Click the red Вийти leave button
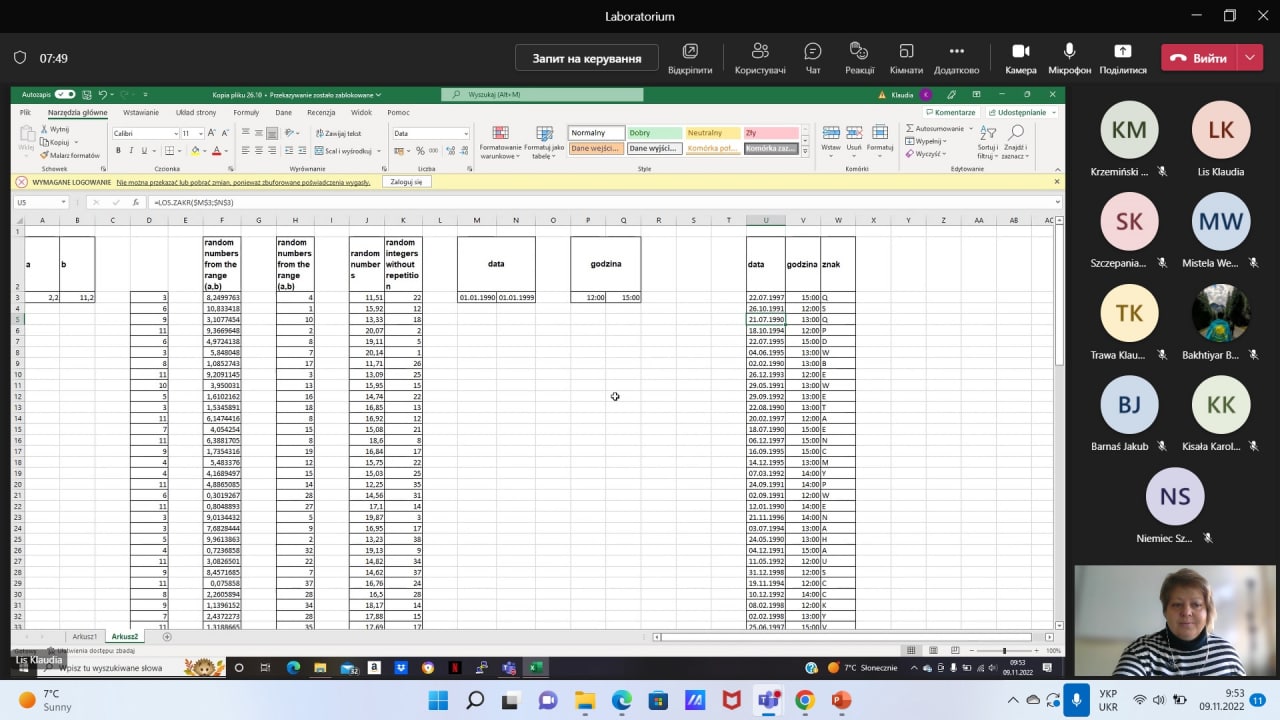1280x720 pixels. pos(1199,58)
